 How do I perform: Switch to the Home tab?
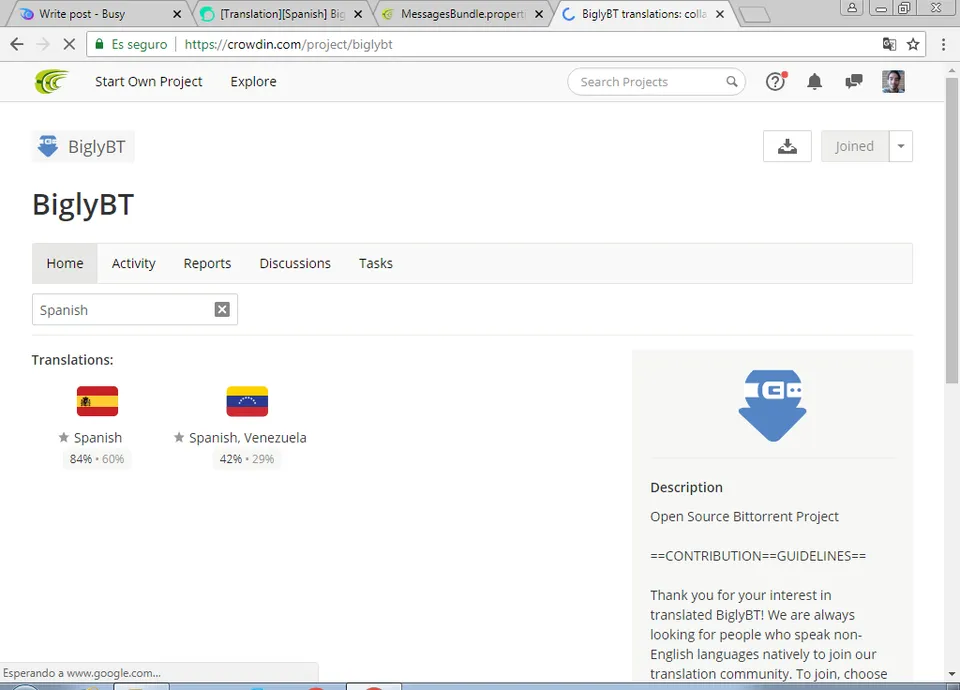tap(65, 263)
